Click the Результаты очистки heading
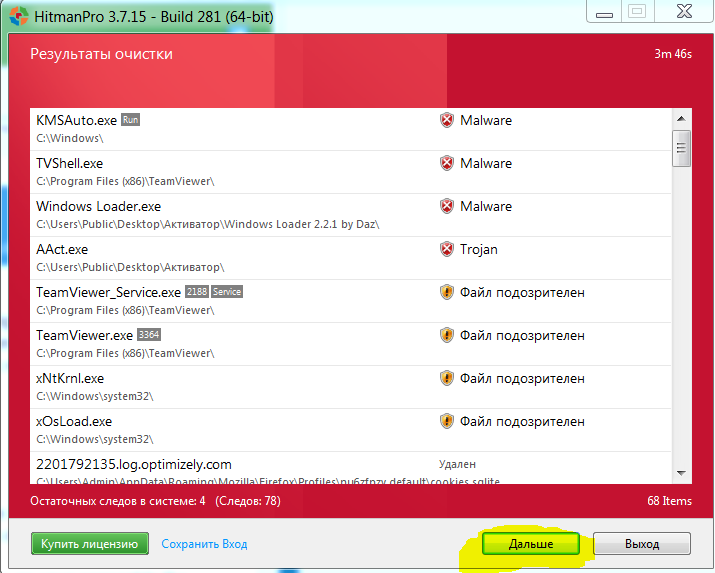This screenshot has height=573, width=715. point(101,54)
